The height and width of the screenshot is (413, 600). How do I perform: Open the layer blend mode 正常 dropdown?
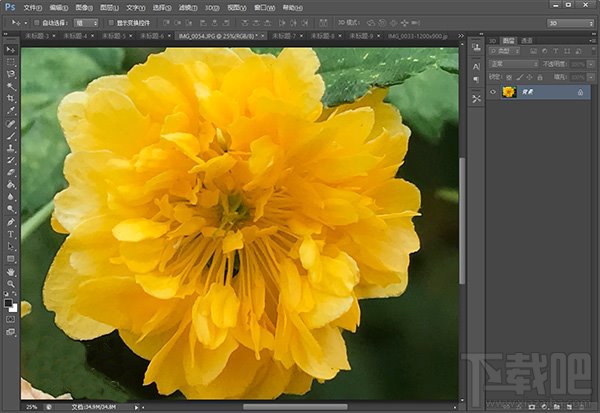511,66
